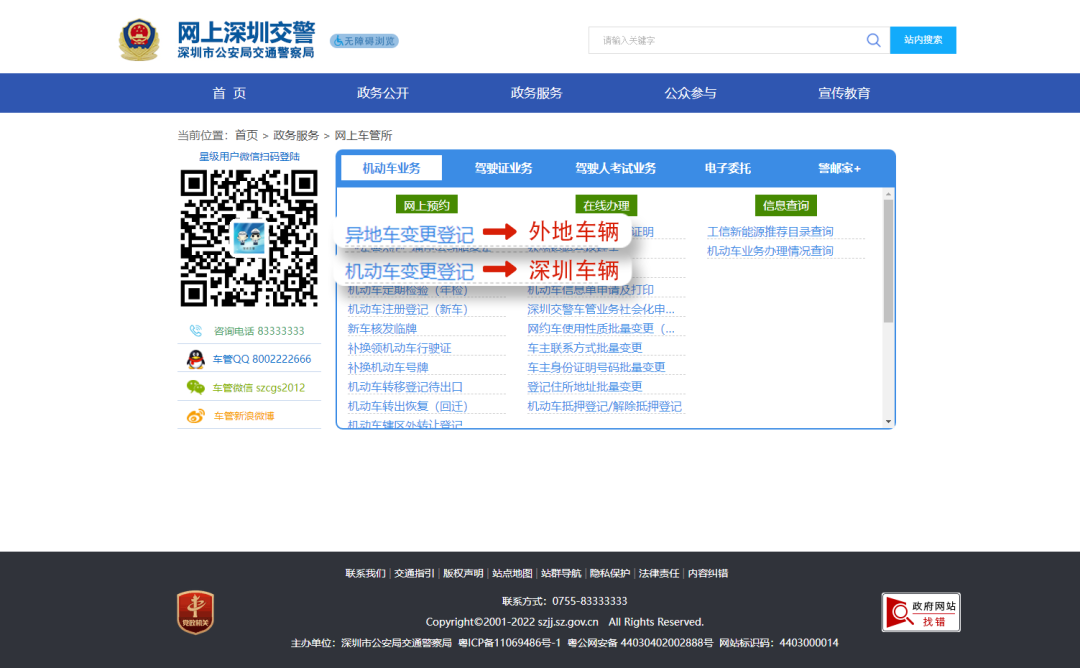Click the magnifier search icon
Screen dimensions: 1080x668
tap(873, 40)
